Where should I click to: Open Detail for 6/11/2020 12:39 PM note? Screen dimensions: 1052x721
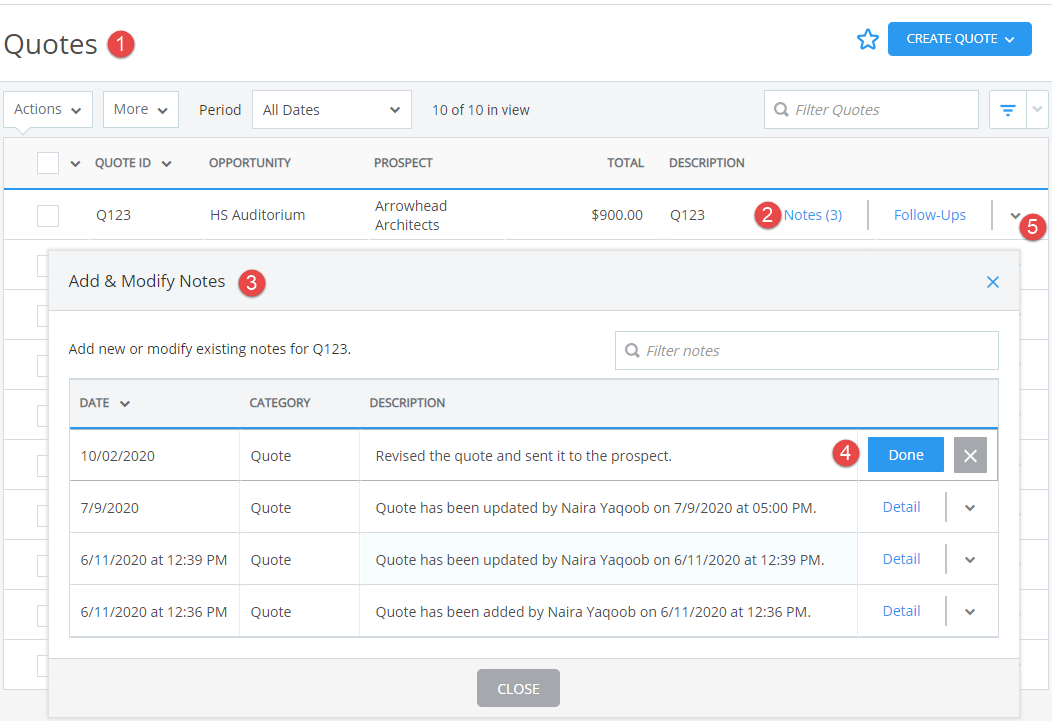[x=901, y=559]
